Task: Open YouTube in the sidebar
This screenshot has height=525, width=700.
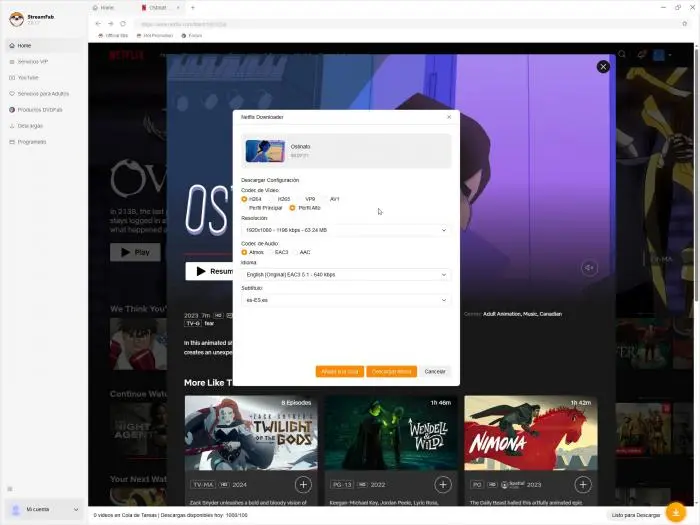Action: click(x=44, y=78)
